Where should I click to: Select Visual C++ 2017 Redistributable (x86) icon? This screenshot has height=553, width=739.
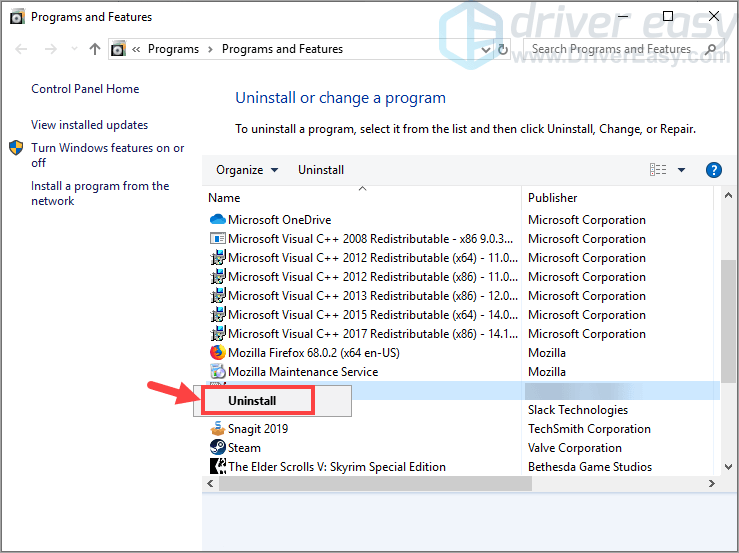[x=218, y=333]
